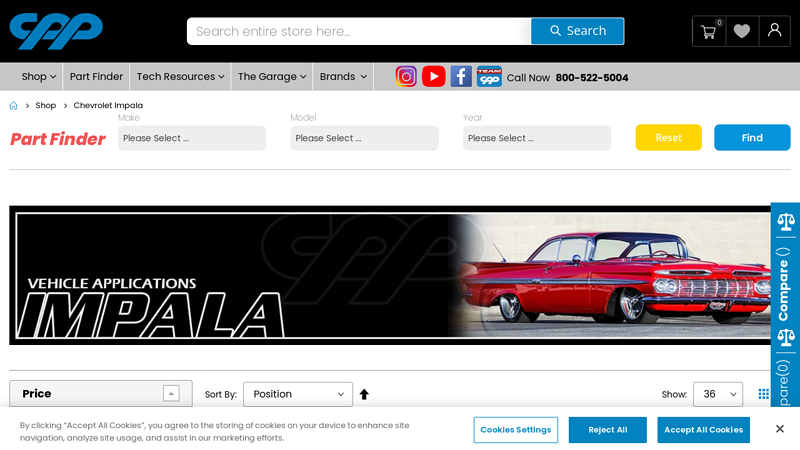Viewport: 800px width, 450px height.
Task: Open the Sort By Position dropdown
Action: click(x=298, y=394)
